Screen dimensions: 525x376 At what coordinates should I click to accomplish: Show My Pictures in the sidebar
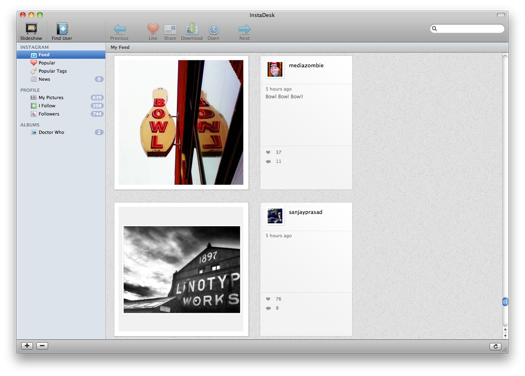click(x=61, y=97)
